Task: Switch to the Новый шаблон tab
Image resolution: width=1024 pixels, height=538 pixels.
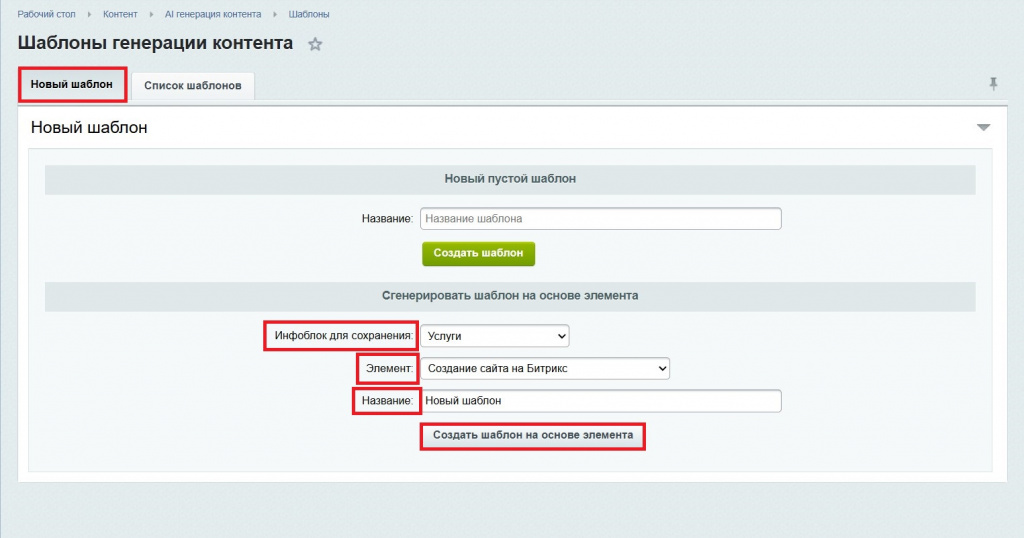Action: pos(72,84)
